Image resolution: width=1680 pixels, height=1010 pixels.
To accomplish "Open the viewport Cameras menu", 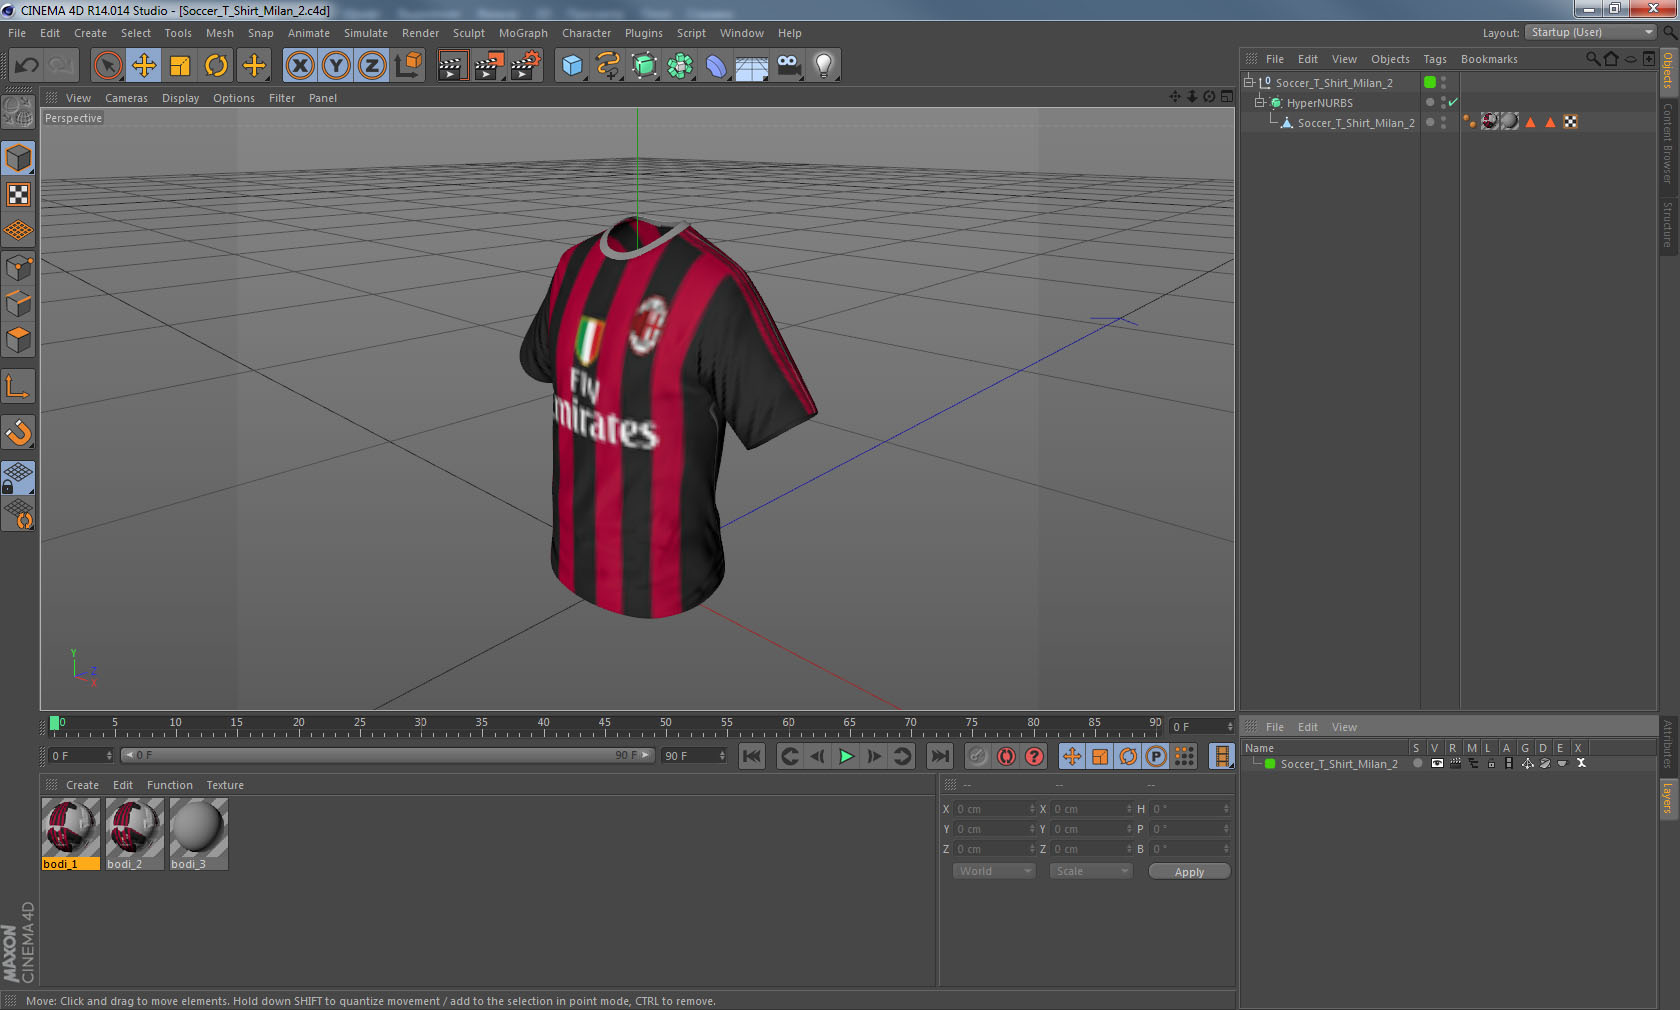I will (x=126, y=98).
